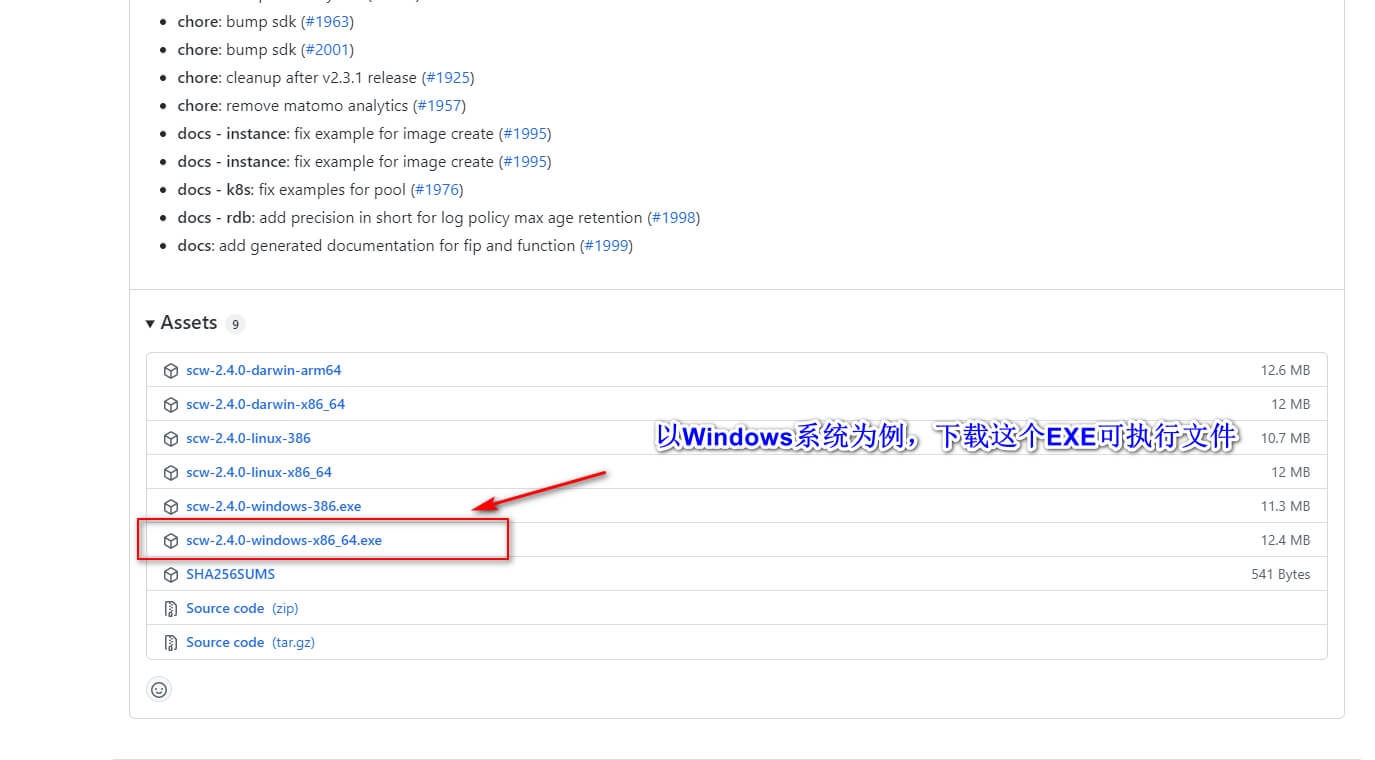1375x760 pixels.
Task: Click the Assets count badge 9
Action: point(234,324)
